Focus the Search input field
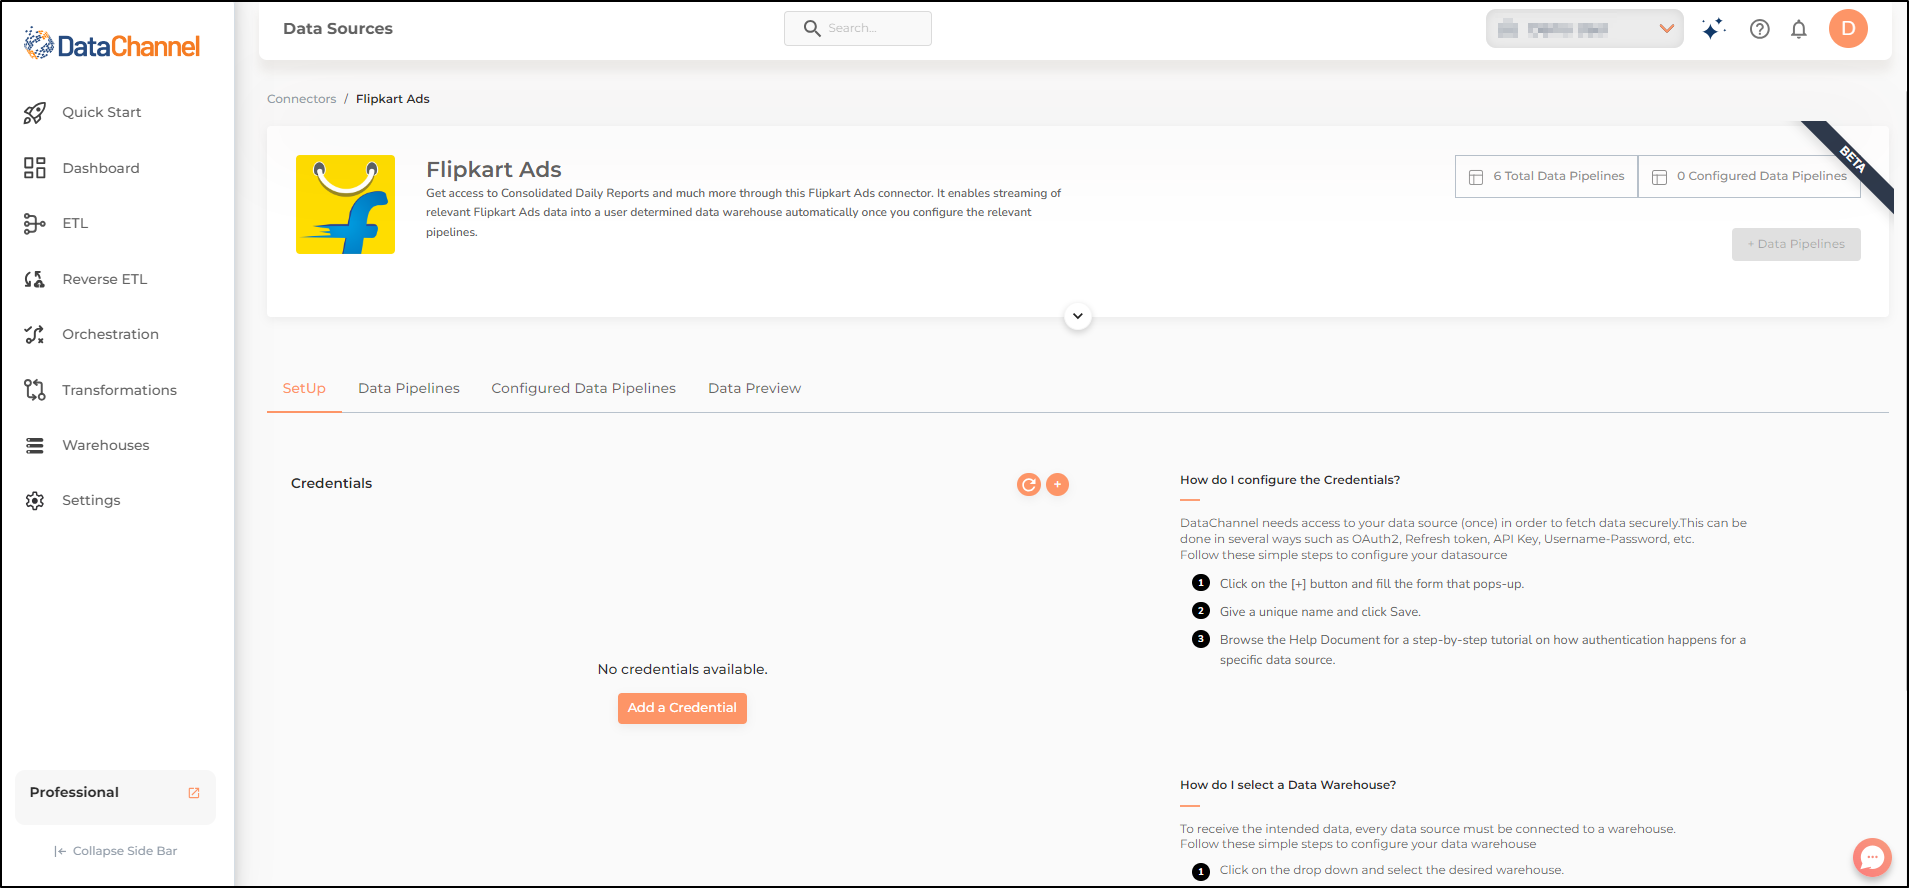 tap(858, 29)
